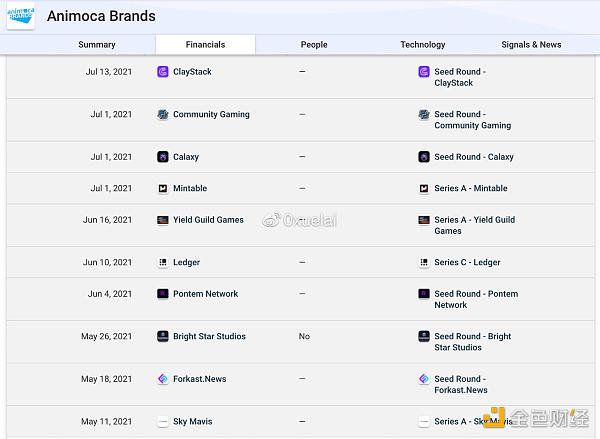Click the Pontem Network organization icon
The image size is (600, 439).
click(163, 294)
